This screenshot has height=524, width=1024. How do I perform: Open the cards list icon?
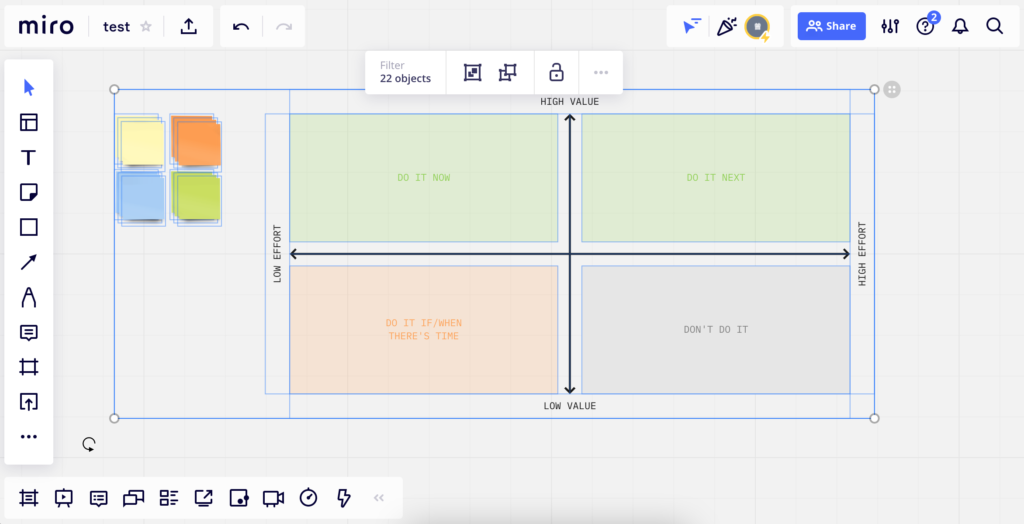pyautogui.click(x=168, y=498)
